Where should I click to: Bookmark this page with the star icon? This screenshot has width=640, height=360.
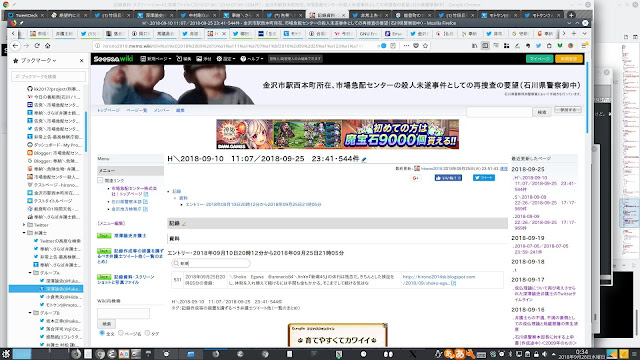tap(425, 46)
